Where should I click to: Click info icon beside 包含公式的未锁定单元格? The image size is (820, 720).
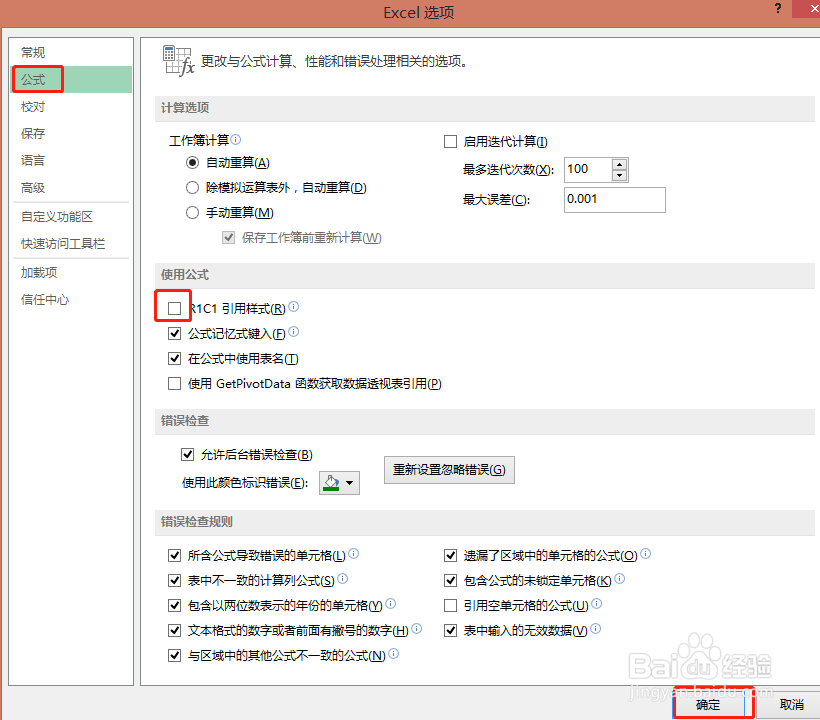point(620,578)
